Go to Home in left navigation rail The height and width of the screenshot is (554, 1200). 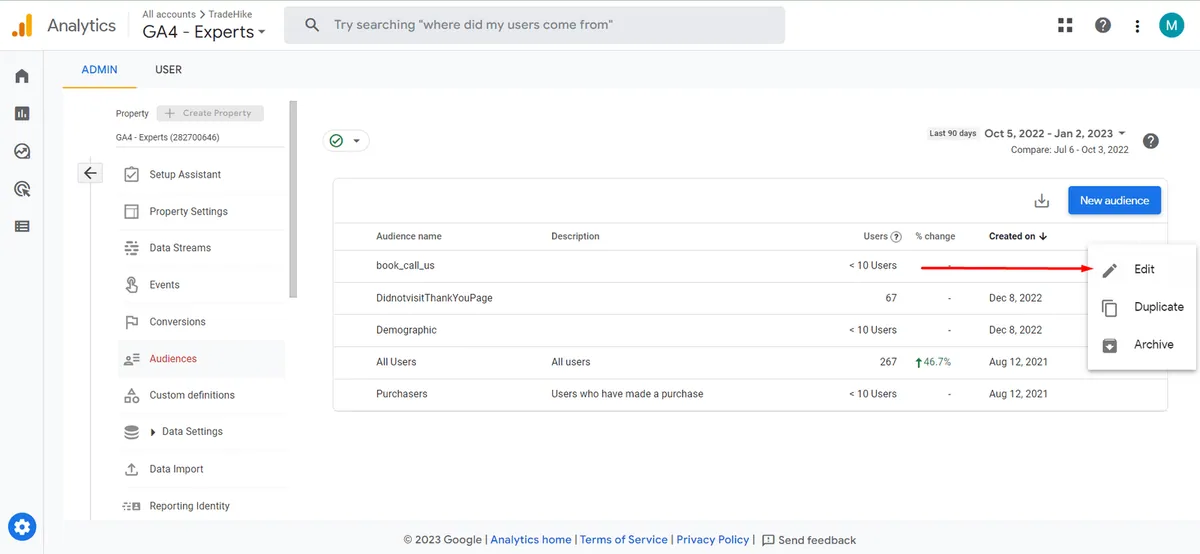[x=22, y=76]
